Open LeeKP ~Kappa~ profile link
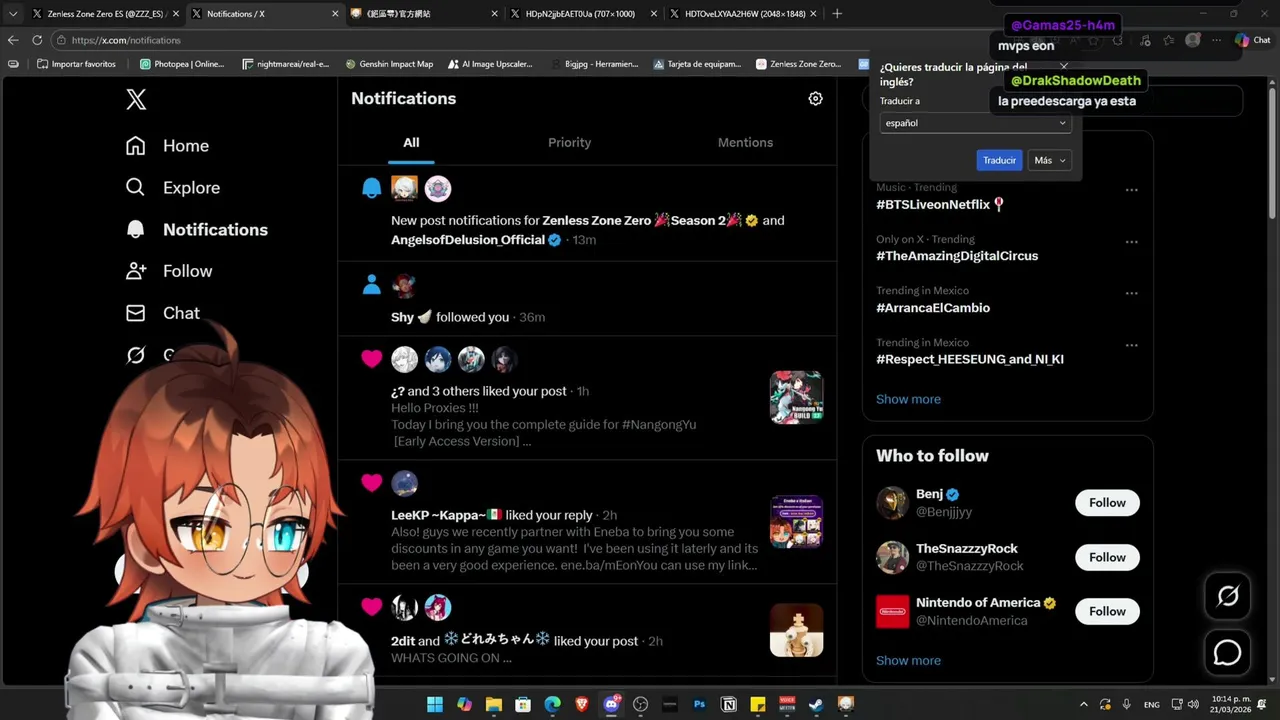 [x=446, y=515]
